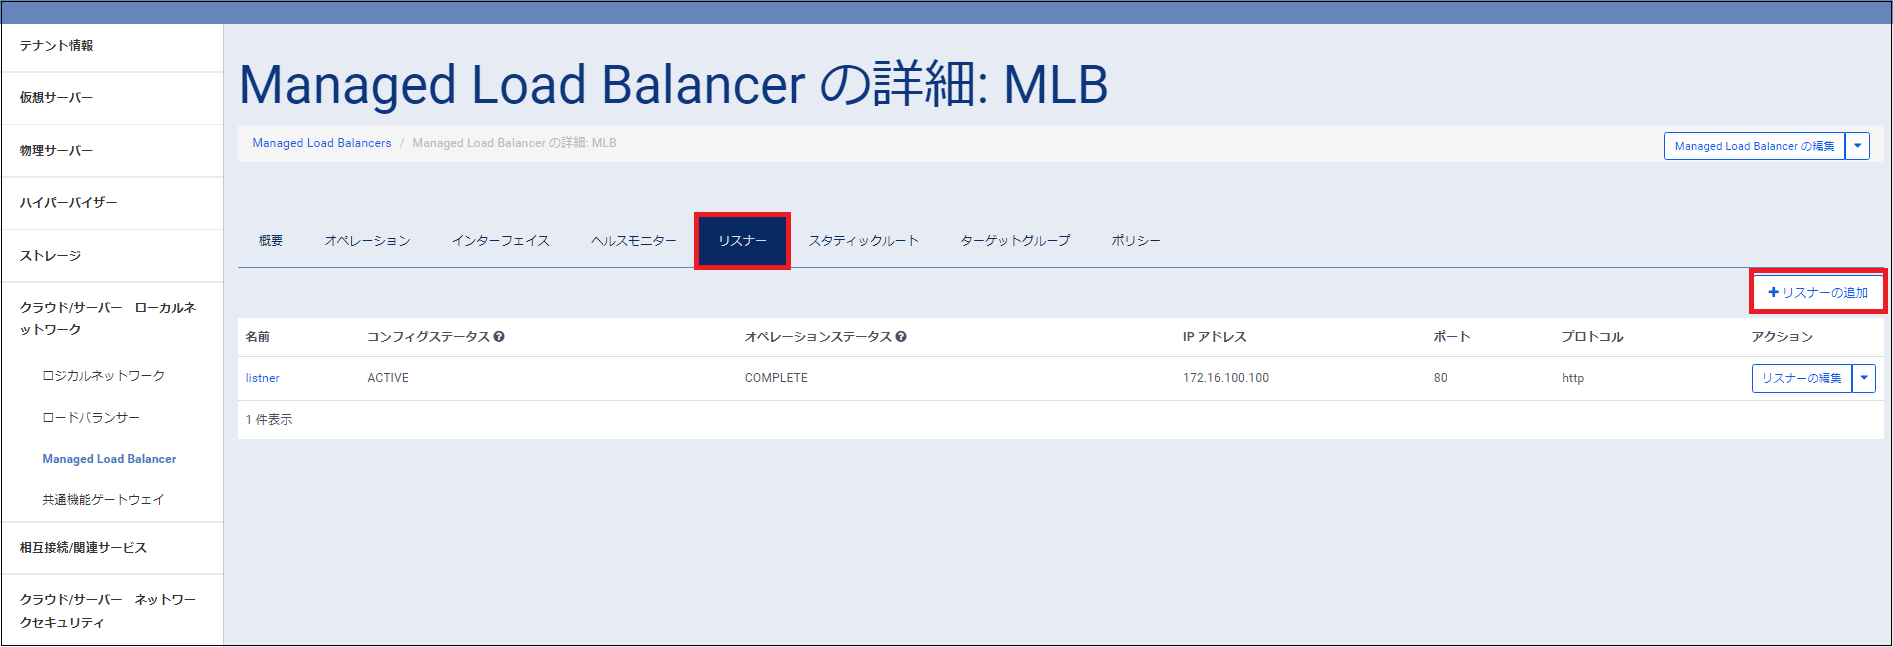Select Managed Load Balancer sidebar item
This screenshot has width=1893, height=647.
(109, 459)
